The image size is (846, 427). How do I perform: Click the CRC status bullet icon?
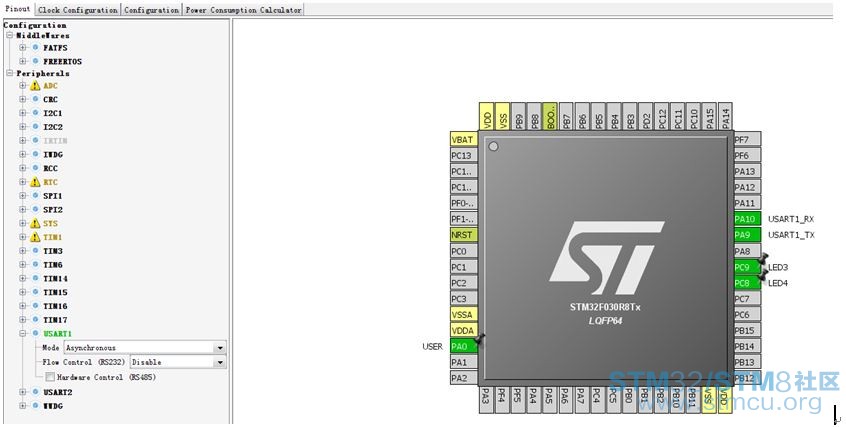point(36,99)
